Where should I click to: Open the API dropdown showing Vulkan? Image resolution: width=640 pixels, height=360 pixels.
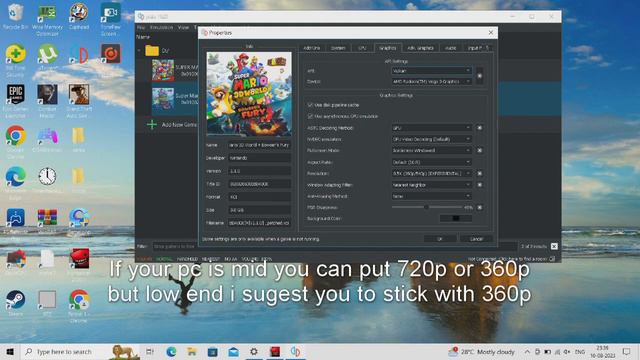click(x=431, y=71)
